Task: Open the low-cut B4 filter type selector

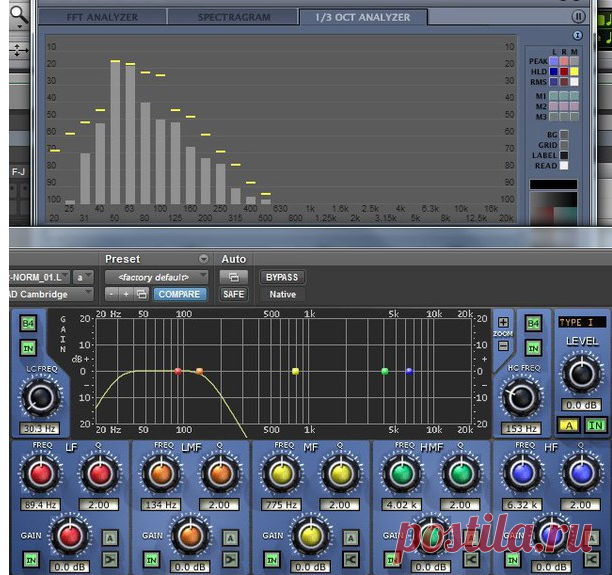Action: (x=28, y=323)
